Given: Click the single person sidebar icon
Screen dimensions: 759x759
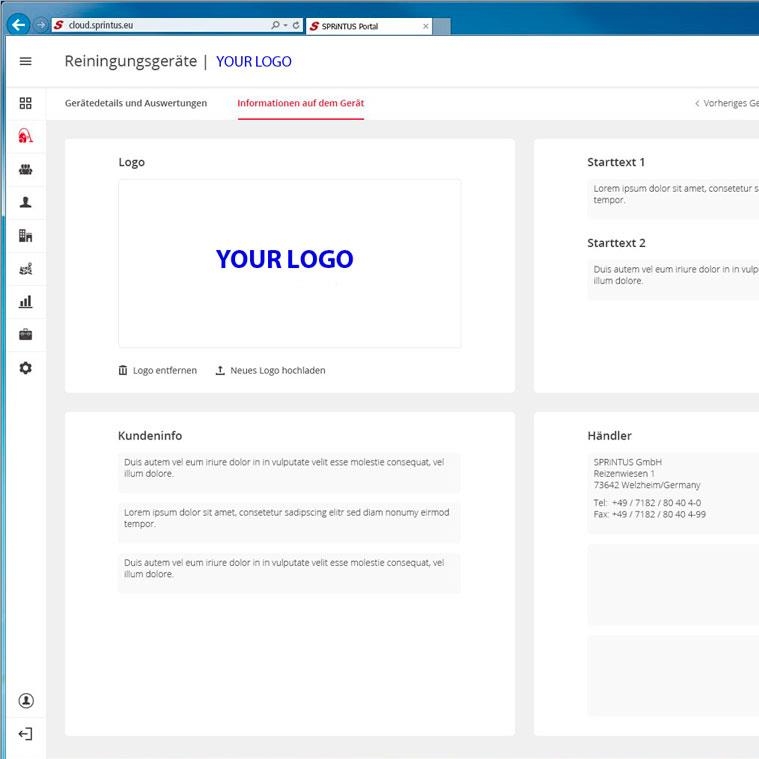Looking at the screenshot, I should click(x=25, y=202).
